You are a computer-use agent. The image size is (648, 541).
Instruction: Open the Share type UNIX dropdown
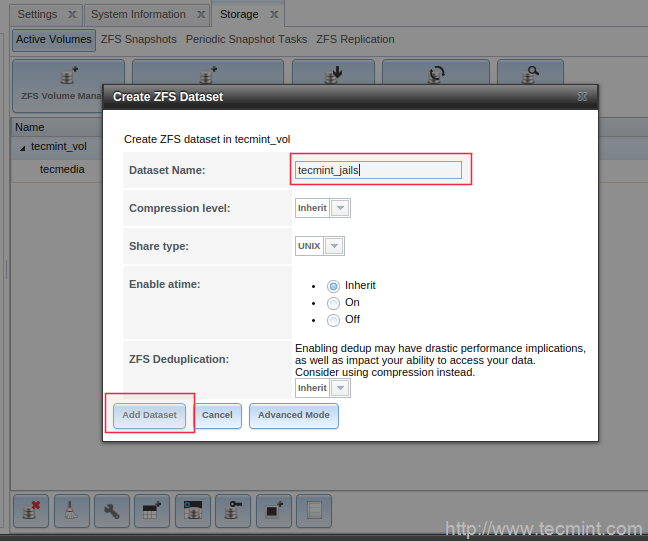[334, 246]
